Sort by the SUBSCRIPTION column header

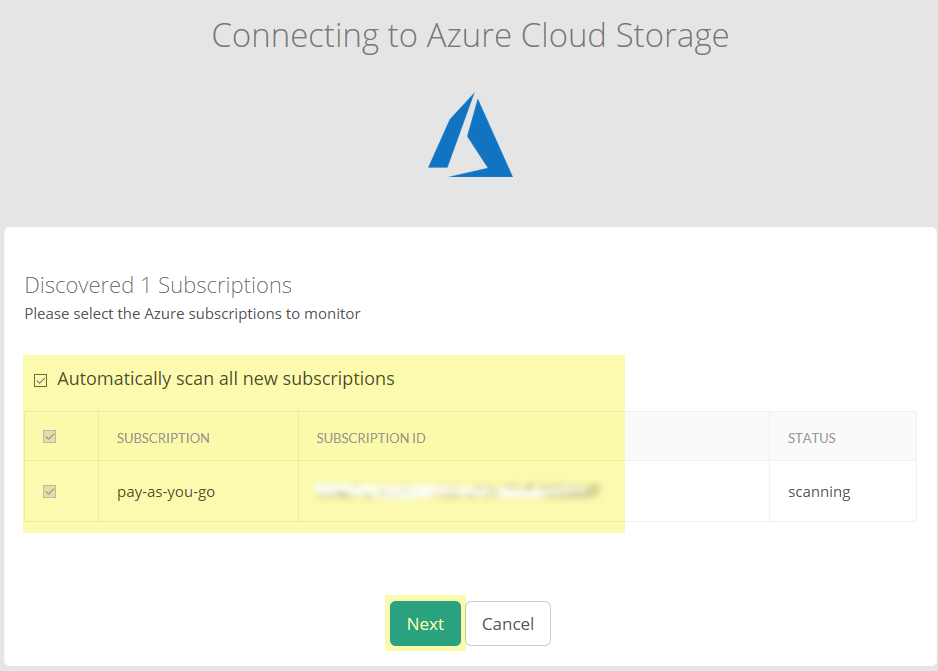[x=163, y=438]
